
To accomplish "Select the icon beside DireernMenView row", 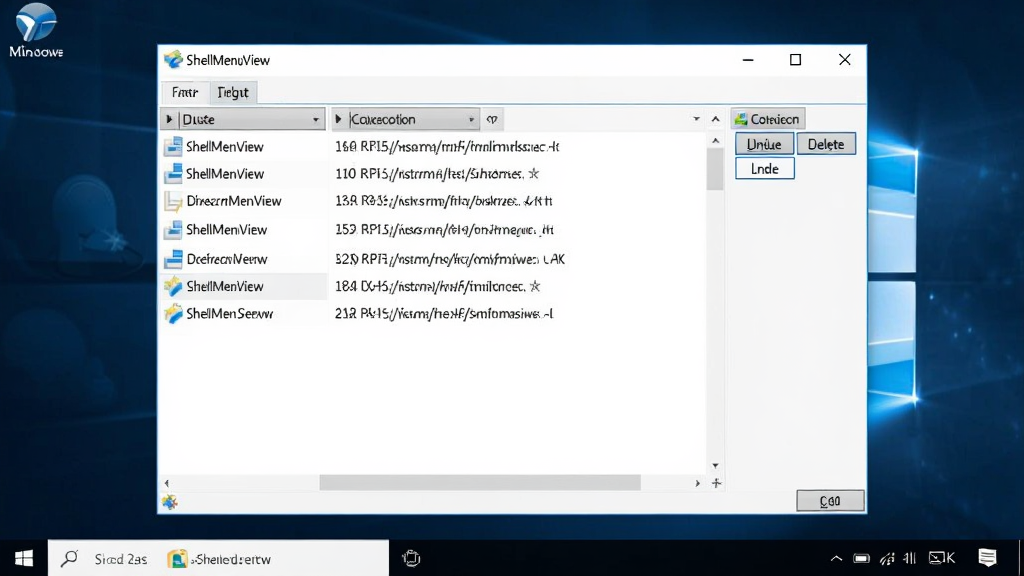I will [x=173, y=202].
